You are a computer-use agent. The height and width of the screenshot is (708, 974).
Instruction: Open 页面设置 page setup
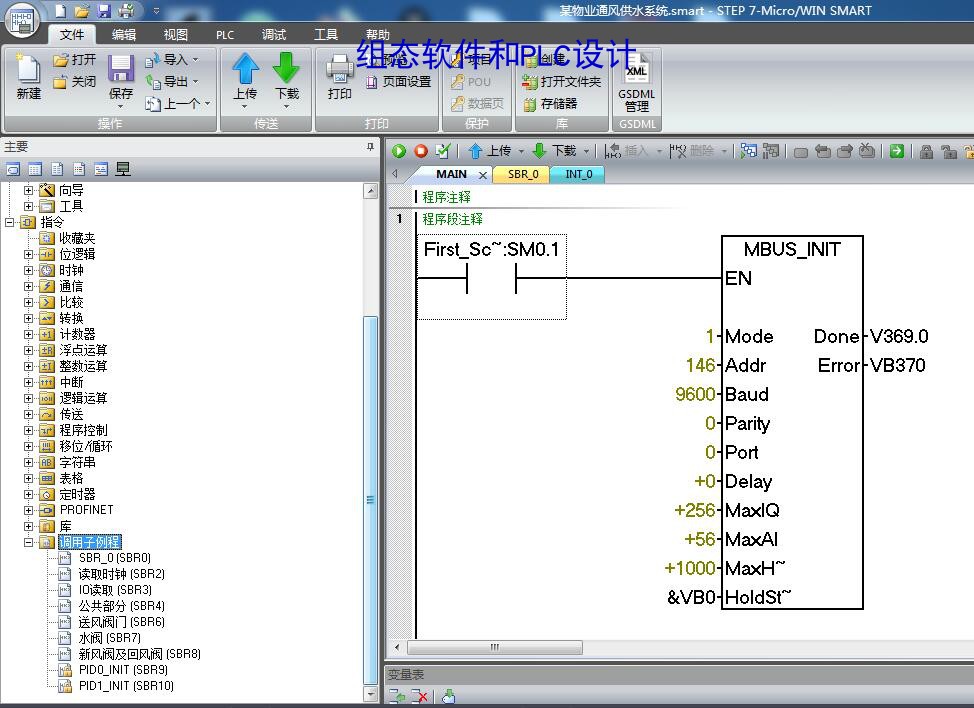398,81
